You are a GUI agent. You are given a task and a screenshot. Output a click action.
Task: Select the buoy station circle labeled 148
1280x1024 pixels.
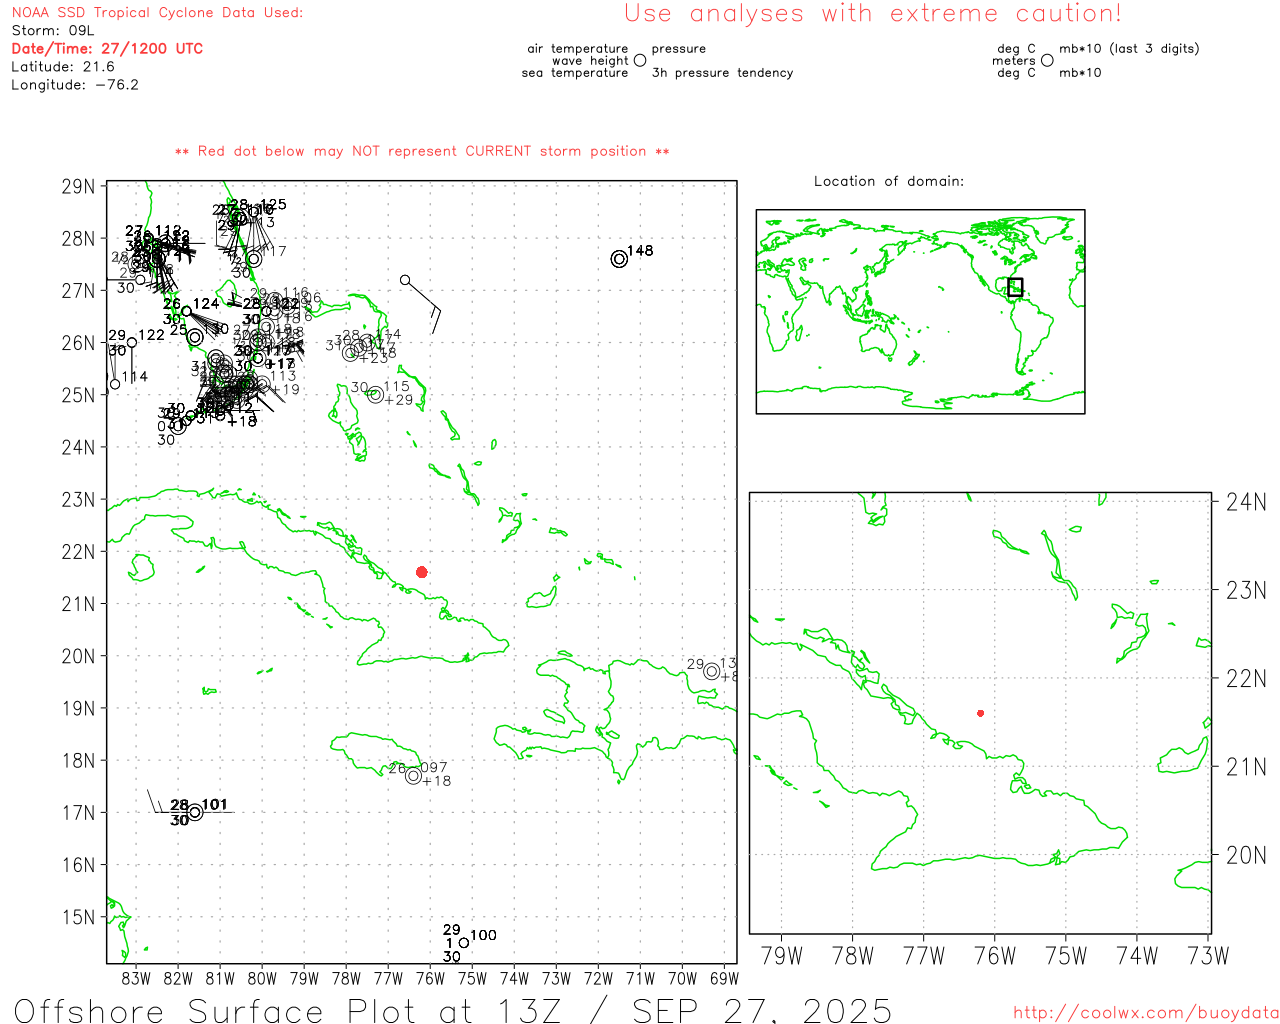click(619, 259)
